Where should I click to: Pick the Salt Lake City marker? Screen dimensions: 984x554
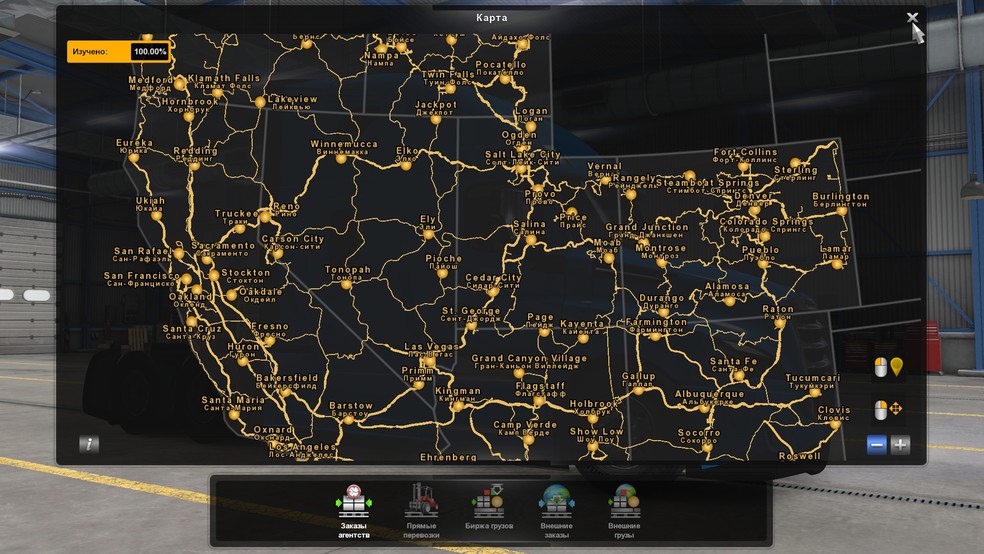[x=520, y=169]
